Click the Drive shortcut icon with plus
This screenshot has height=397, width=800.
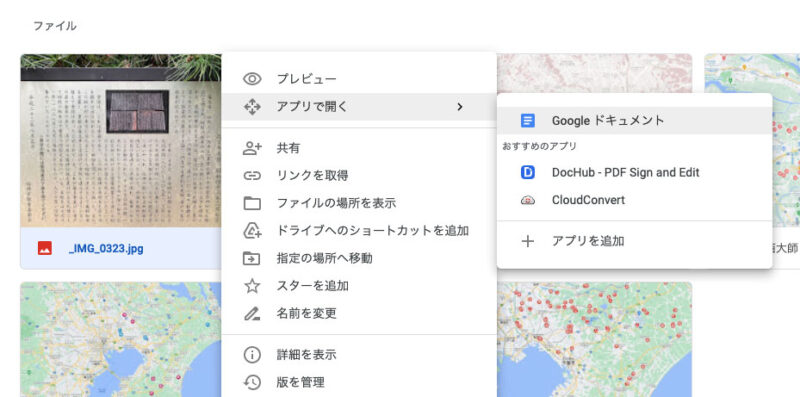tap(252, 231)
